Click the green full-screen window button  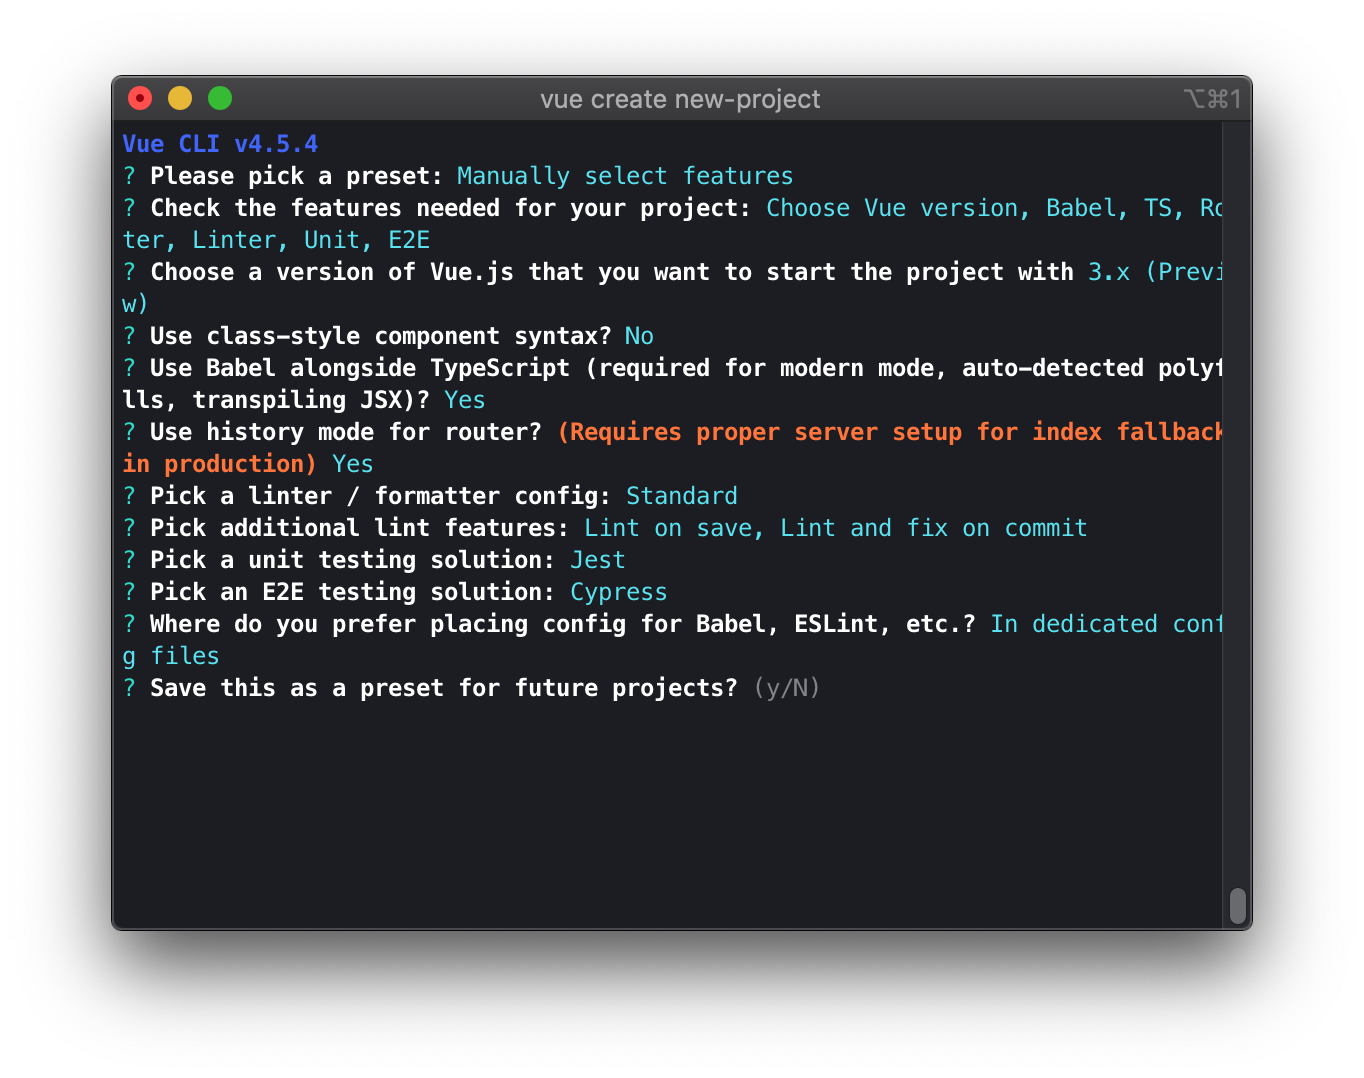(220, 98)
